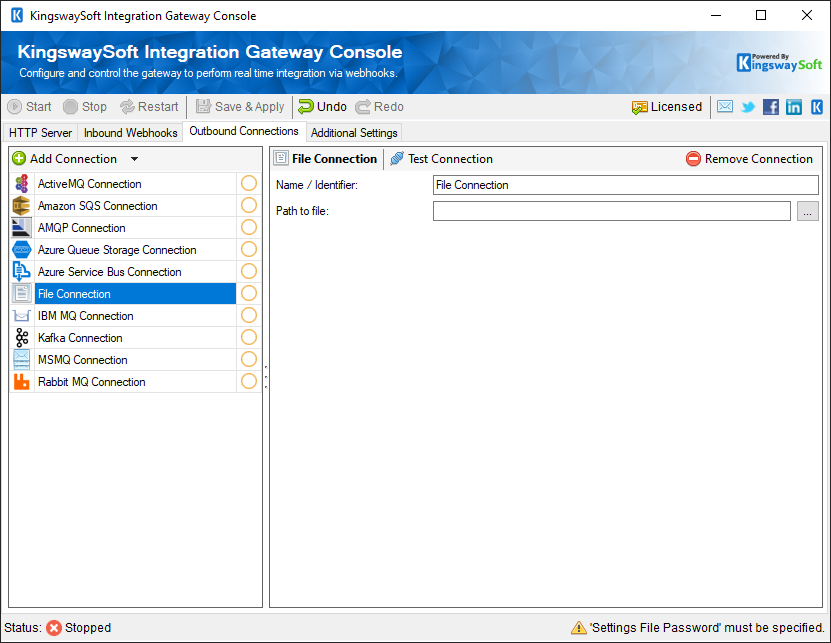The width and height of the screenshot is (831, 643).
Task: Open the email envelope icon in toolbar
Action: click(x=725, y=107)
